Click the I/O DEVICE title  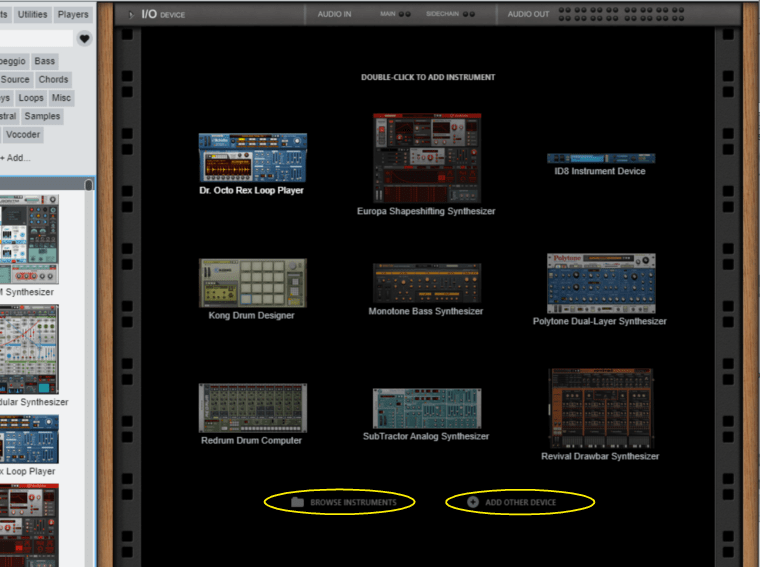(x=163, y=15)
